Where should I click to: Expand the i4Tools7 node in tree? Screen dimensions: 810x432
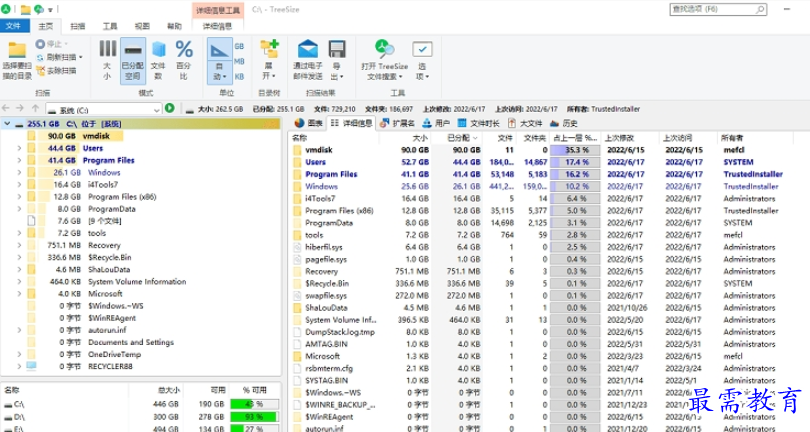tap(19, 184)
